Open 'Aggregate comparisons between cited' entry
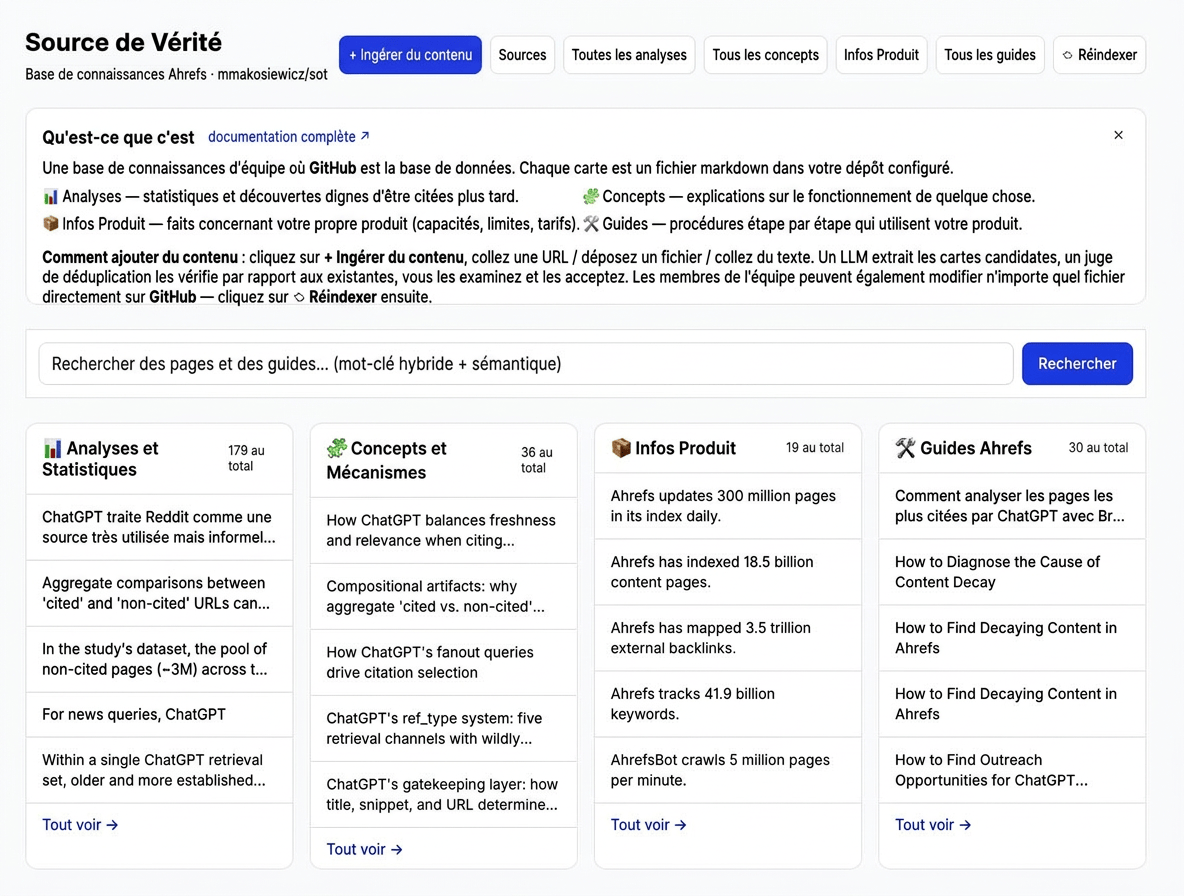The width and height of the screenshot is (1184, 896). pyautogui.click(x=159, y=593)
